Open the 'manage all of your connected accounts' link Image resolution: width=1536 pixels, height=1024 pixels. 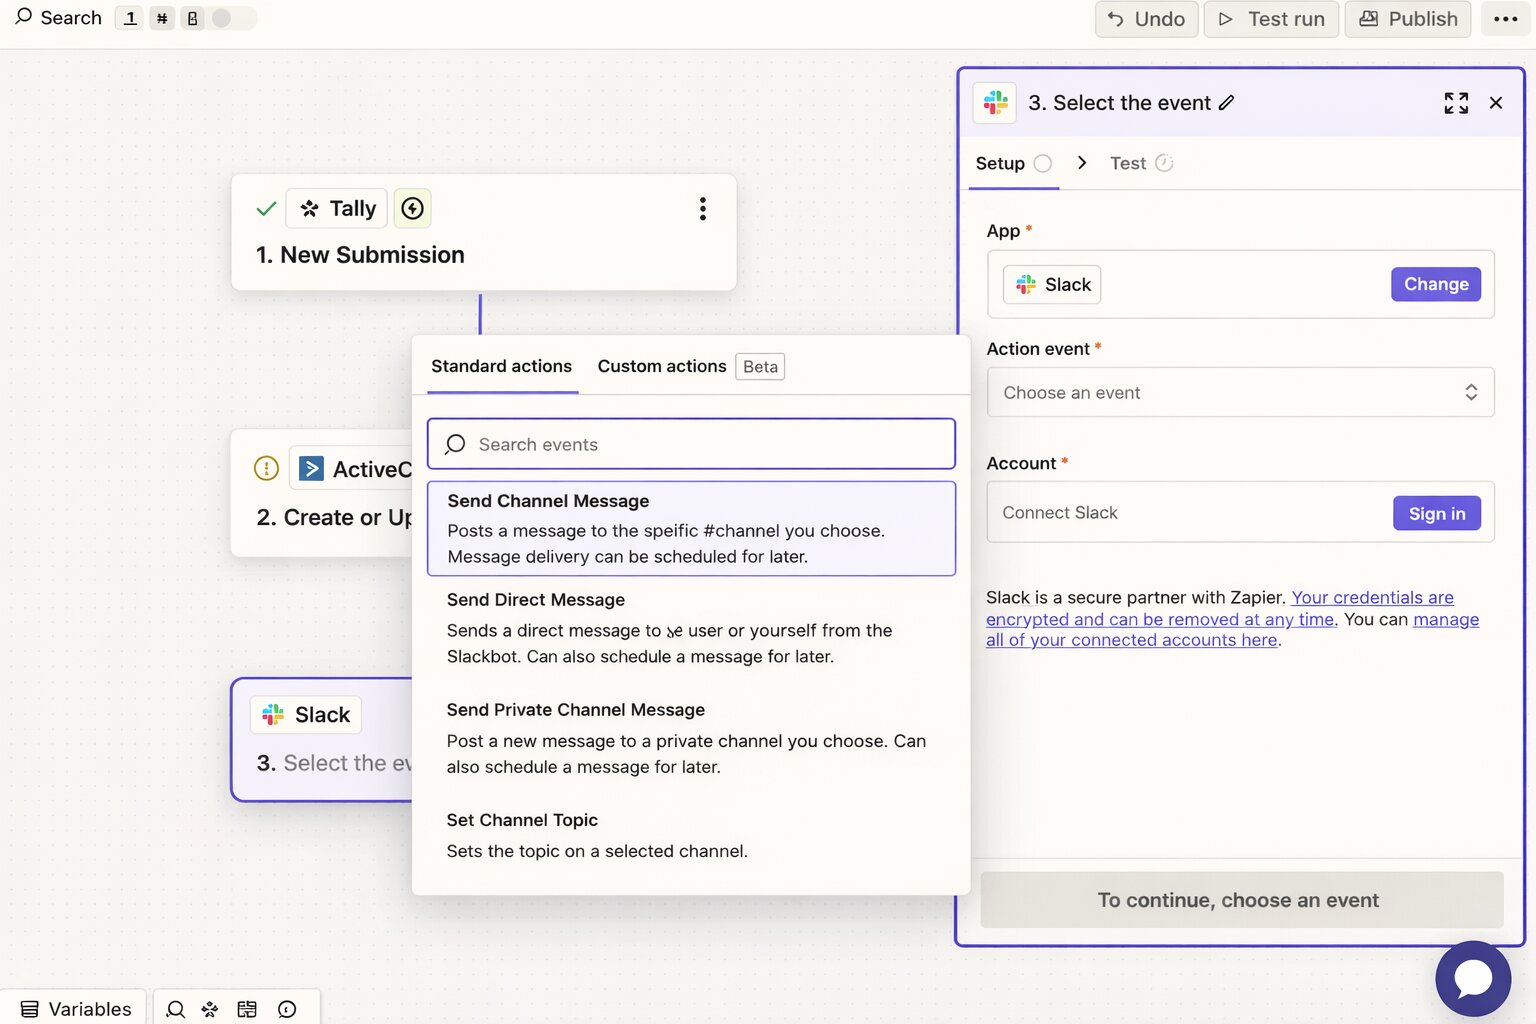point(1232,630)
